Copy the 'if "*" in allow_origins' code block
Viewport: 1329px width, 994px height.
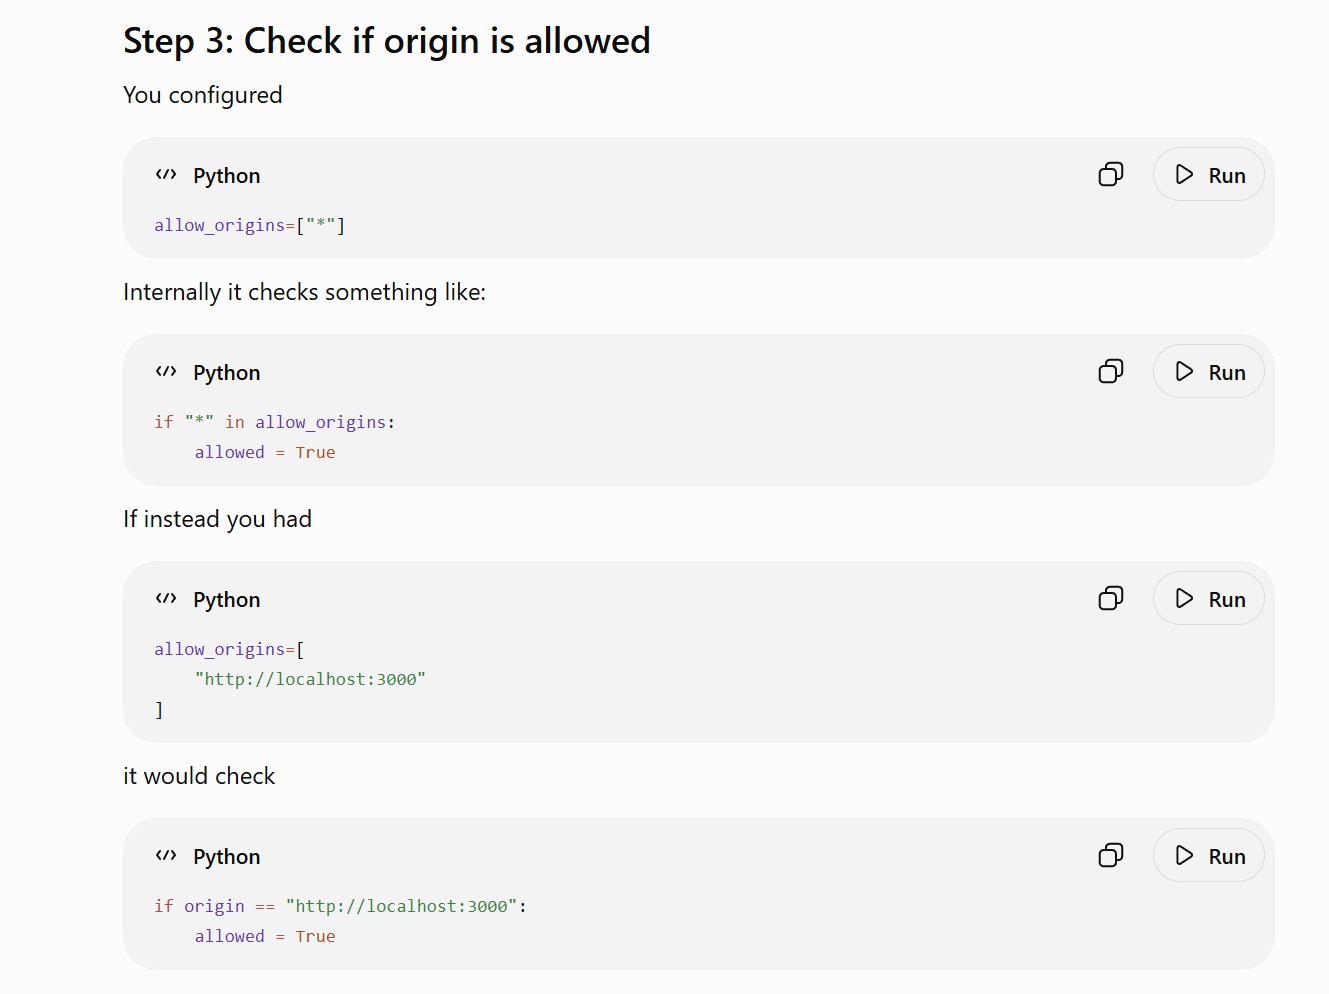point(1111,372)
